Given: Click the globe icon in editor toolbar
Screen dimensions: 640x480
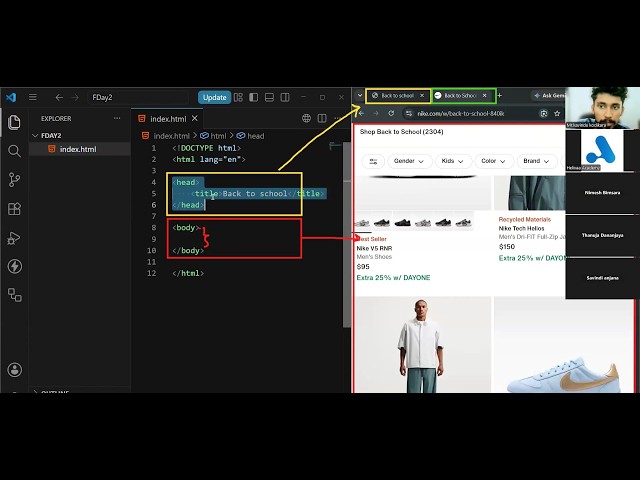Looking at the screenshot, I should (306, 118).
